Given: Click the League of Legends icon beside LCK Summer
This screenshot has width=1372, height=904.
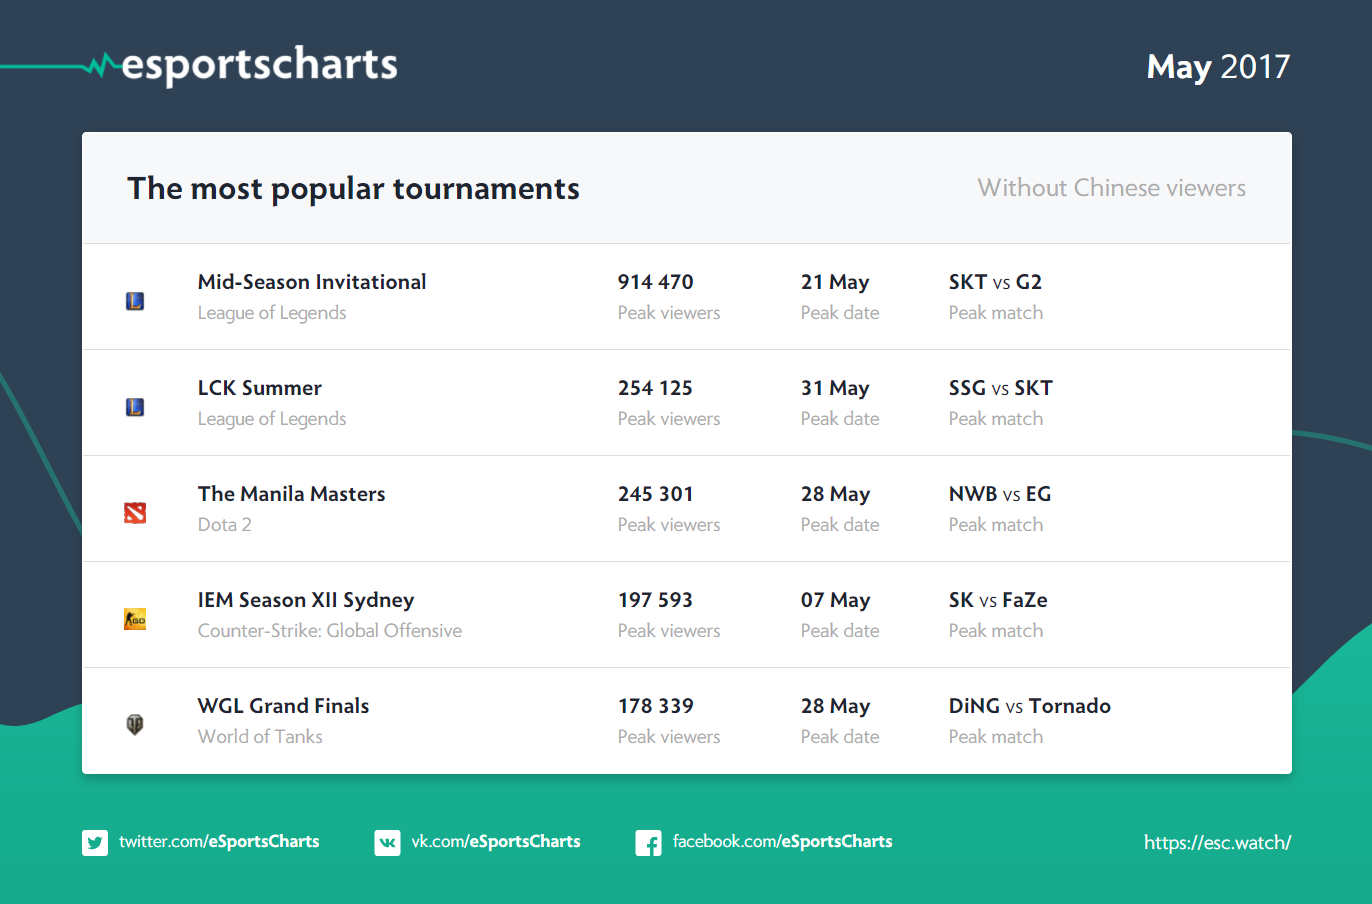Looking at the screenshot, I should click(x=135, y=407).
